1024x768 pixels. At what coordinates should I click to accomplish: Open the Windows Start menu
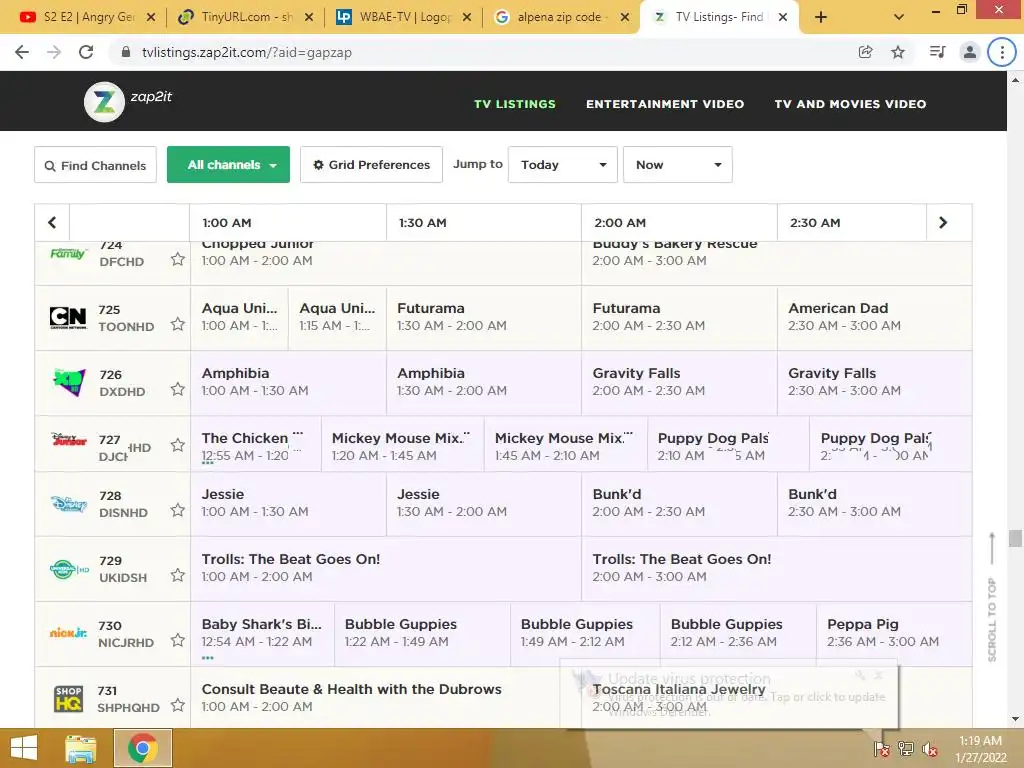(x=24, y=748)
